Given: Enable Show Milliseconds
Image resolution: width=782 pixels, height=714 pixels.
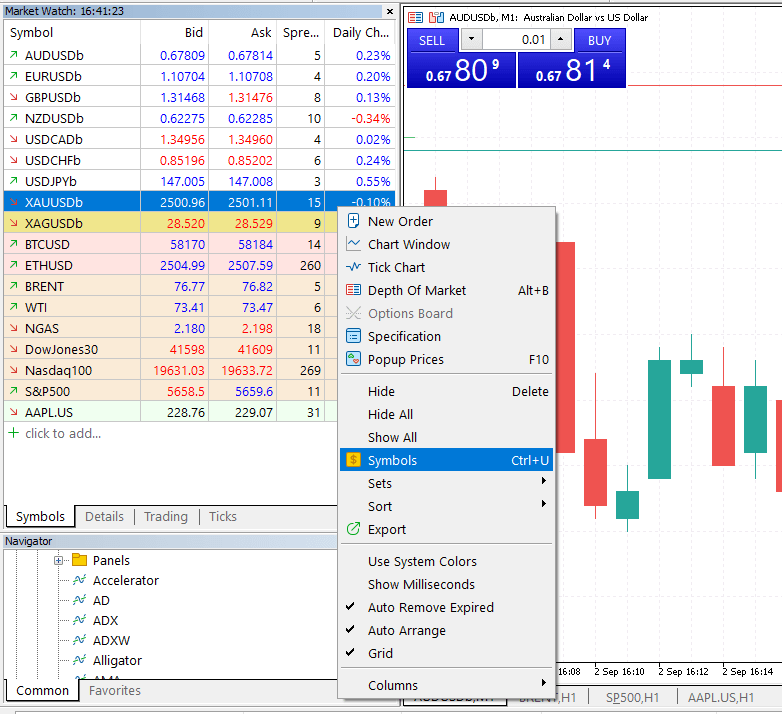Looking at the screenshot, I should [446, 584].
